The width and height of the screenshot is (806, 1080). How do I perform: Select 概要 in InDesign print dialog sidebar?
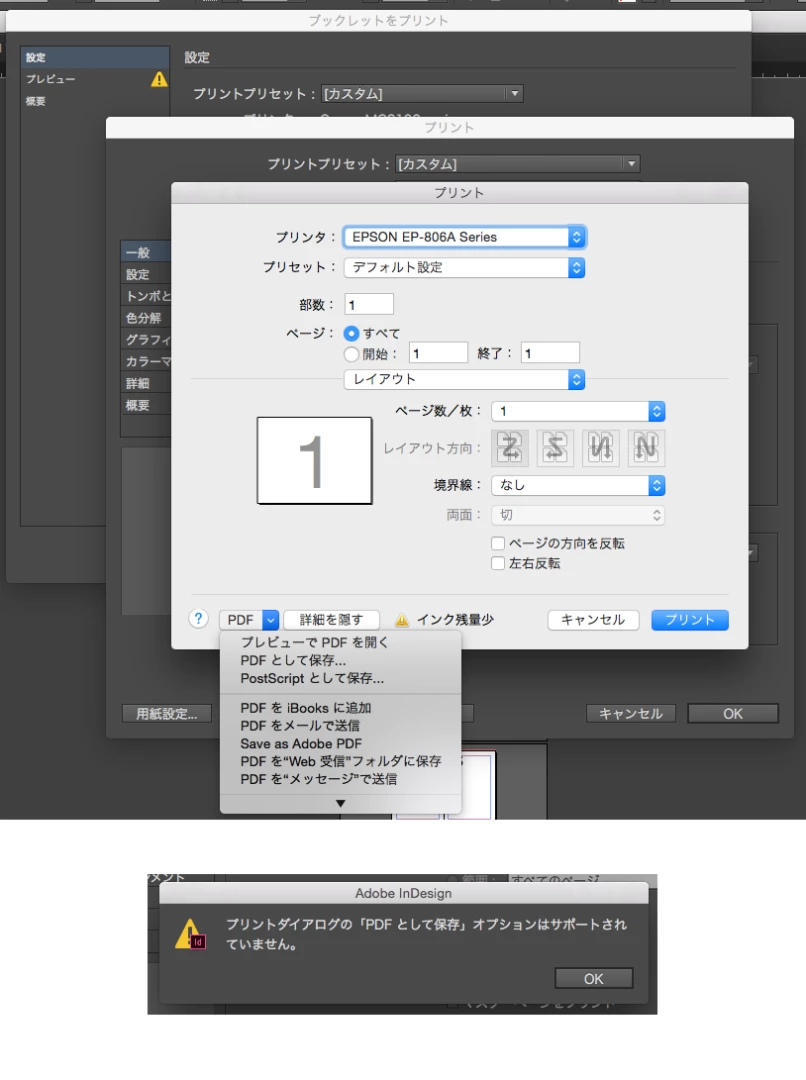tap(146, 405)
